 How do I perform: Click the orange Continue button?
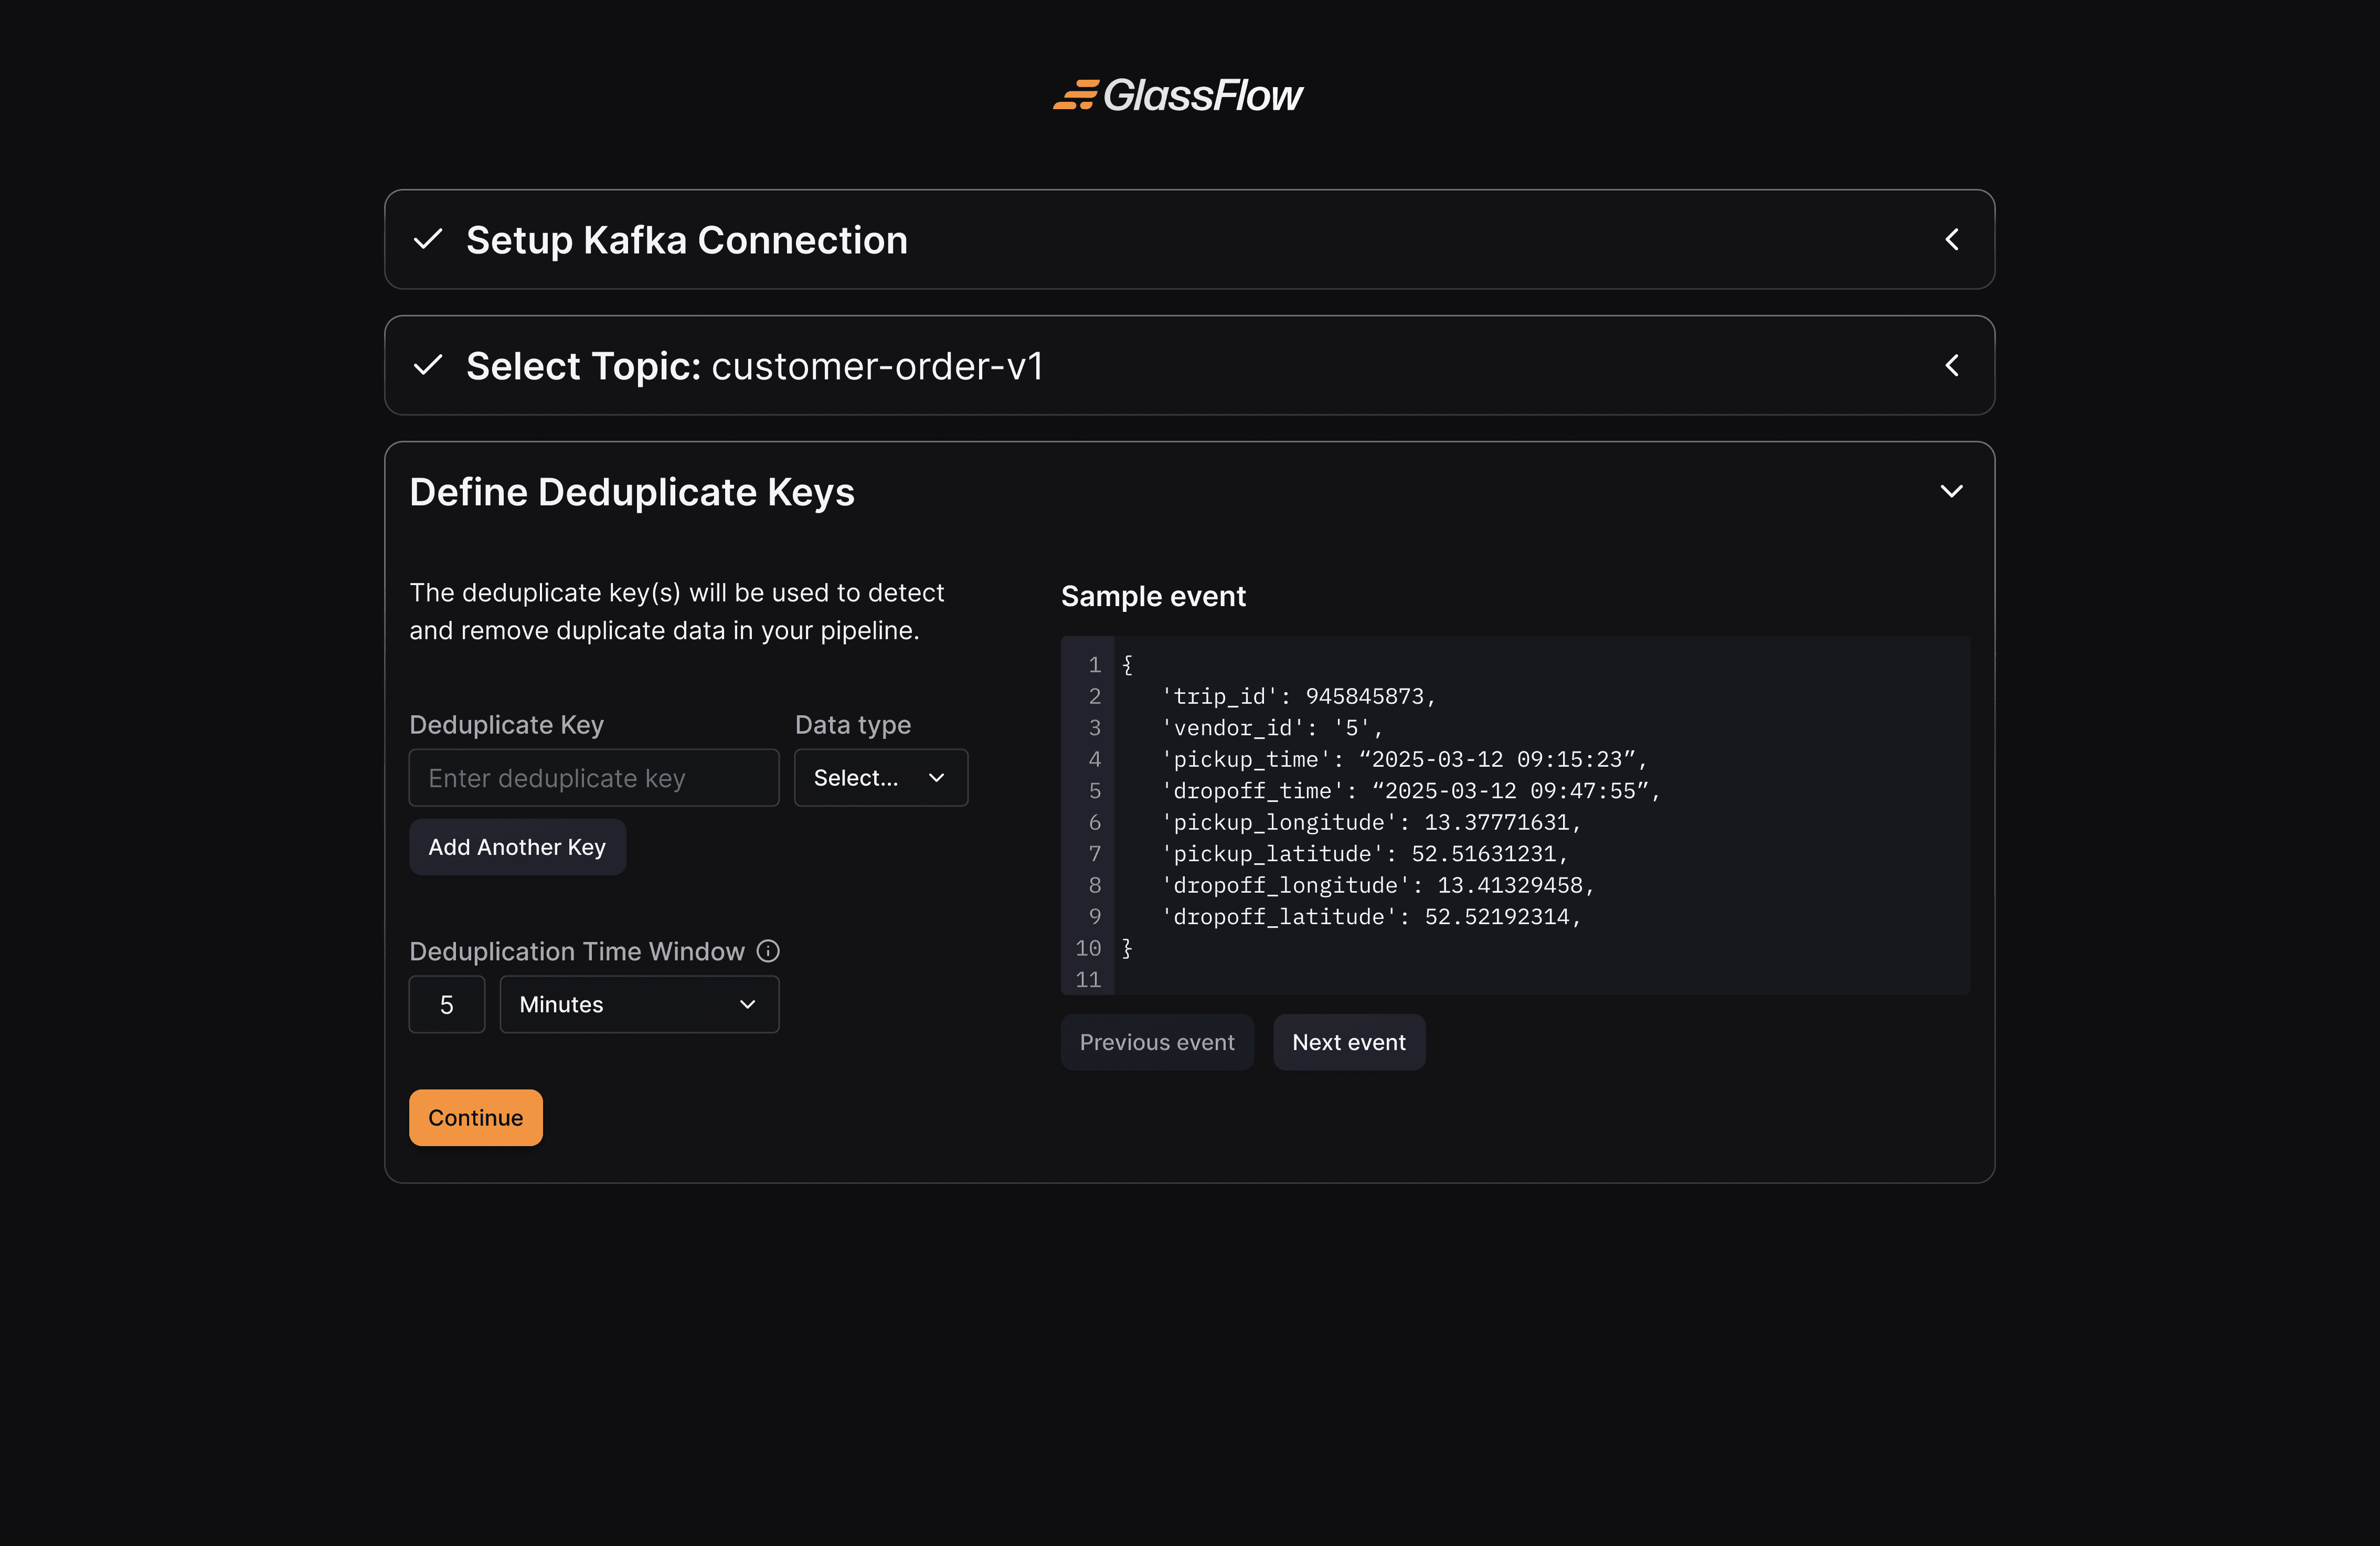click(476, 1118)
